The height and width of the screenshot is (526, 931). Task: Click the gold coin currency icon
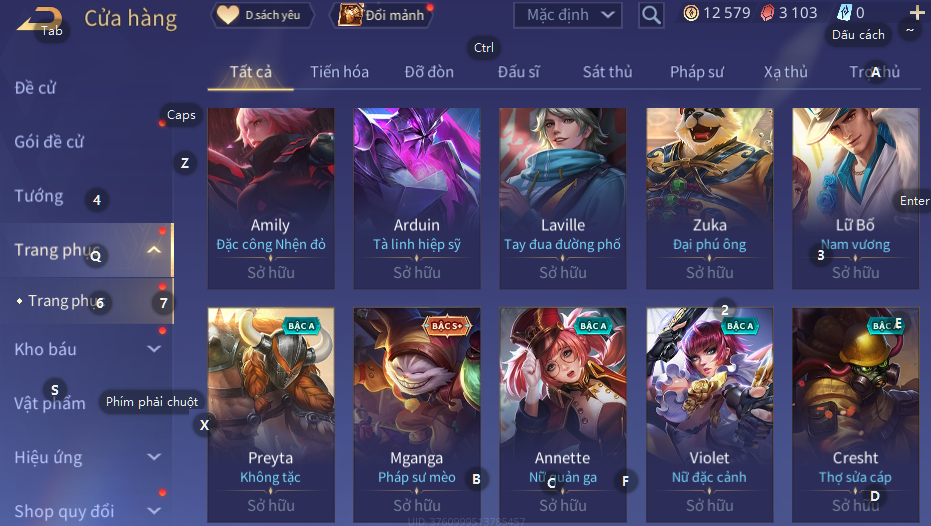691,13
